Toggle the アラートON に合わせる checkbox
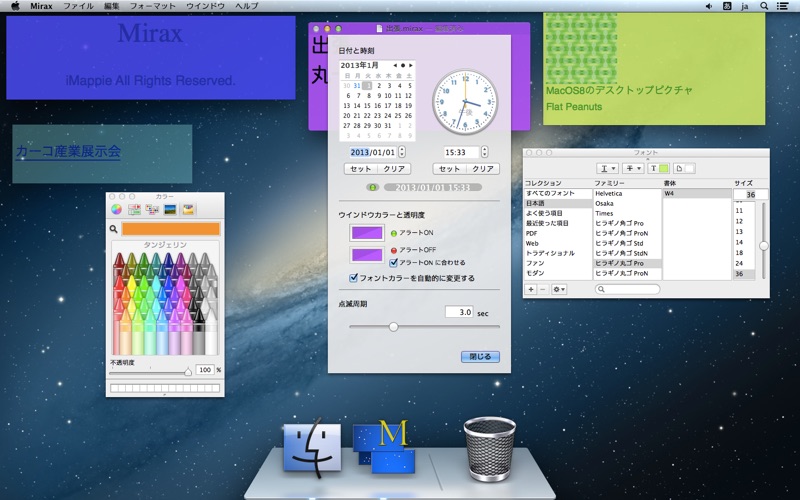 tap(393, 263)
